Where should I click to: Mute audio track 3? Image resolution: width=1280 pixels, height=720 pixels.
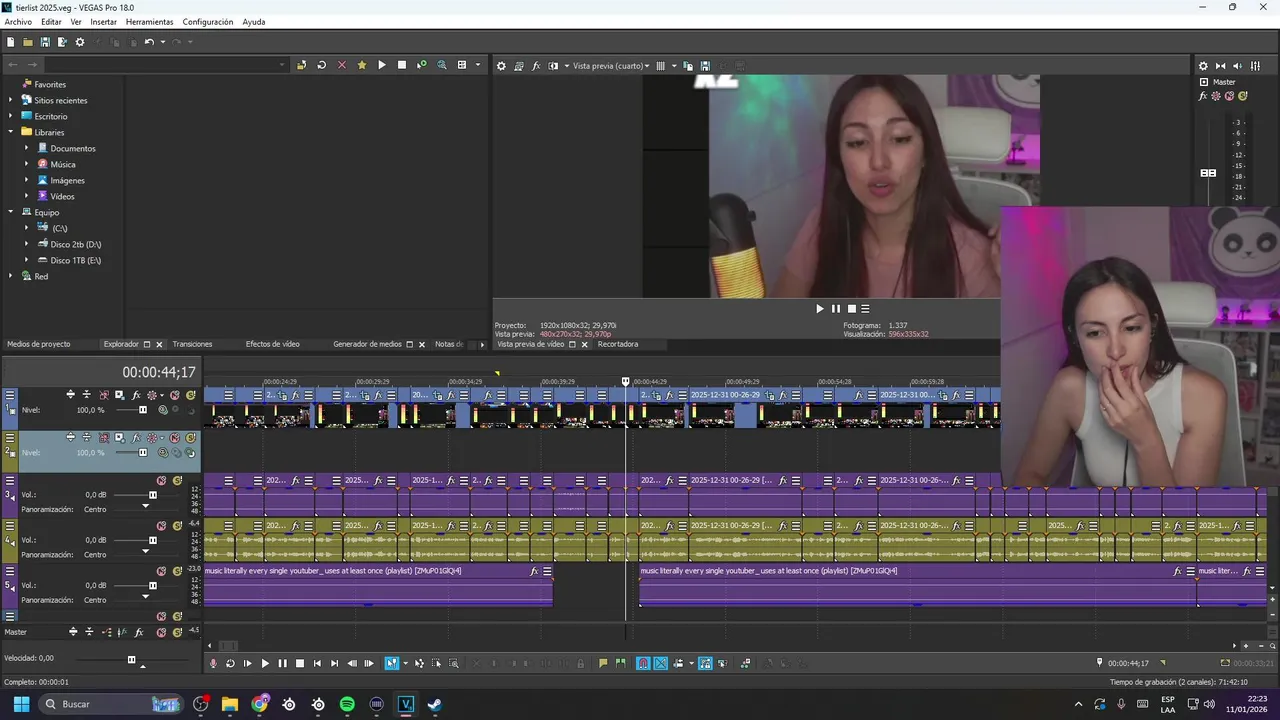tap(162, 481)
